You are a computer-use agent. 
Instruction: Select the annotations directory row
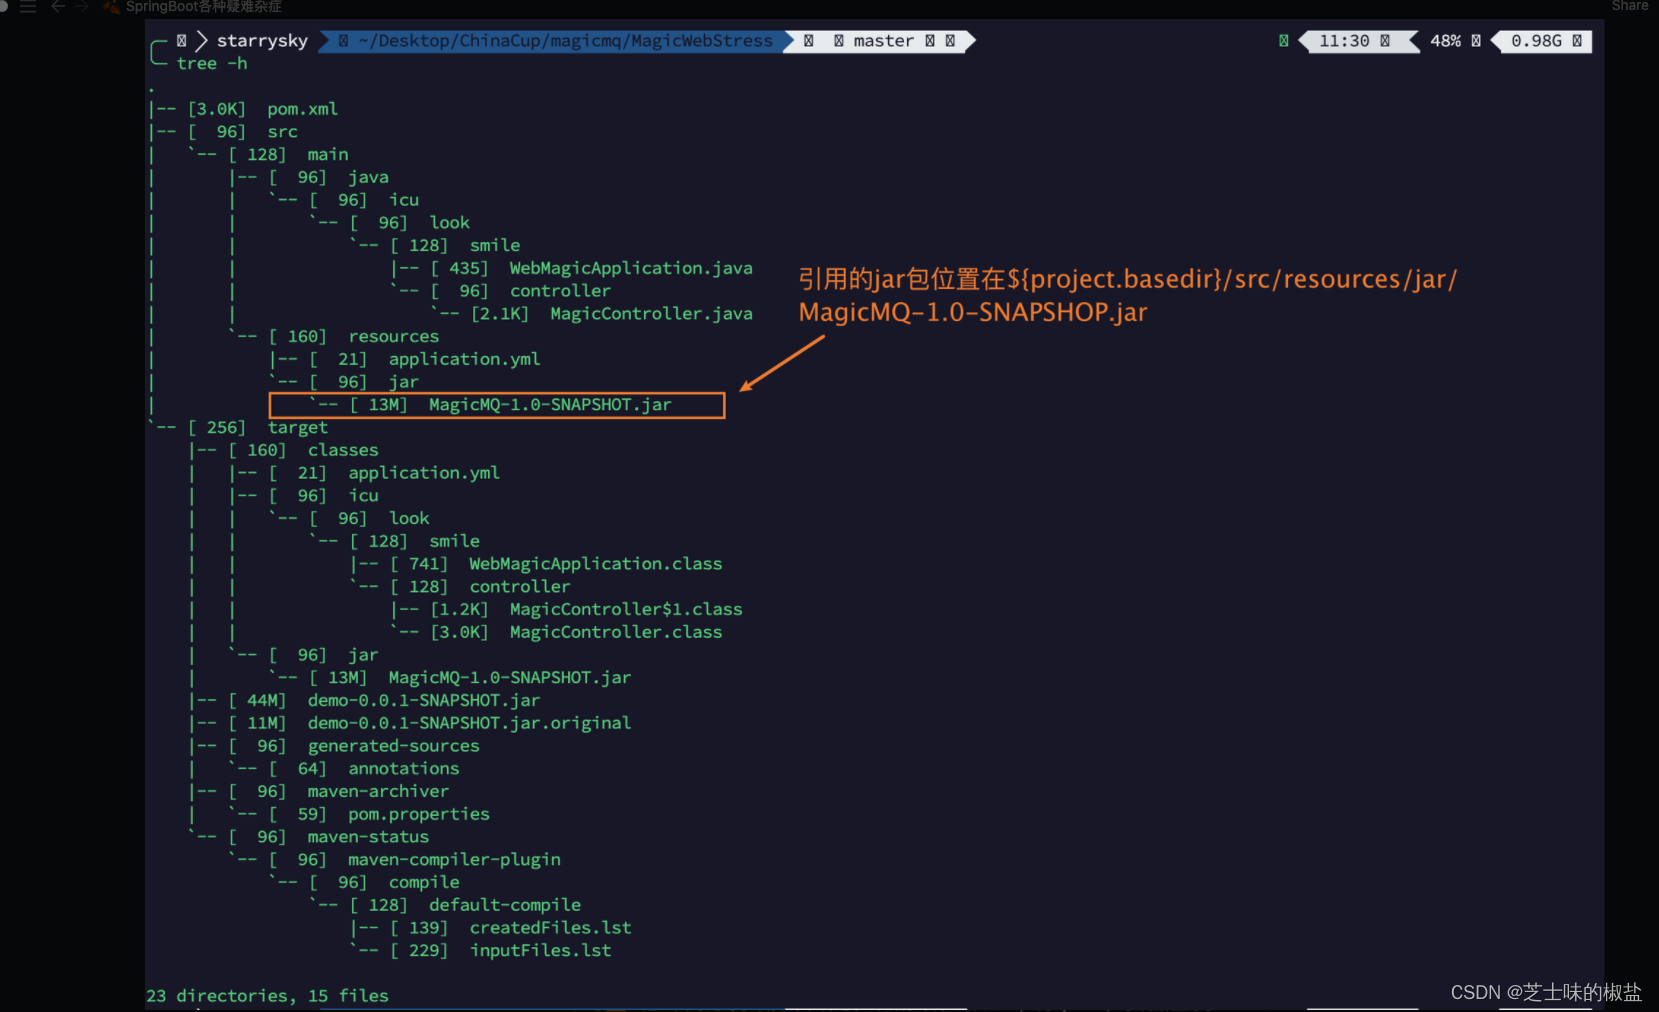(x=344, y=769)
